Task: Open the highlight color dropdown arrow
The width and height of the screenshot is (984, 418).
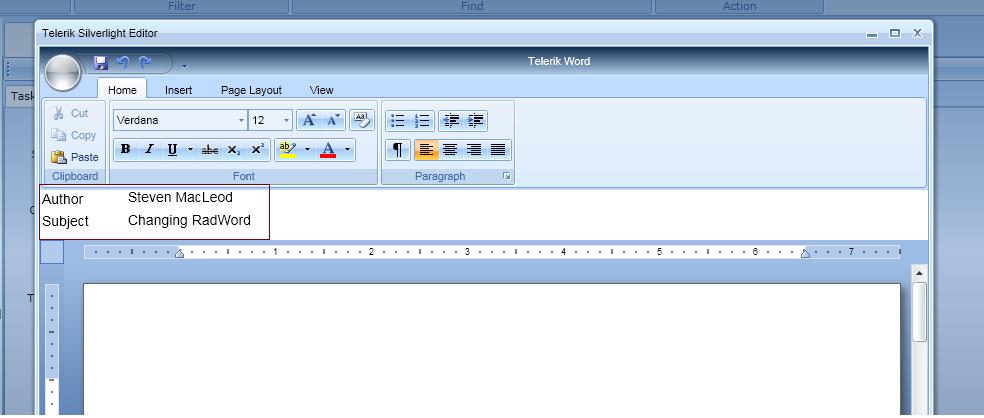Action: 308,150
